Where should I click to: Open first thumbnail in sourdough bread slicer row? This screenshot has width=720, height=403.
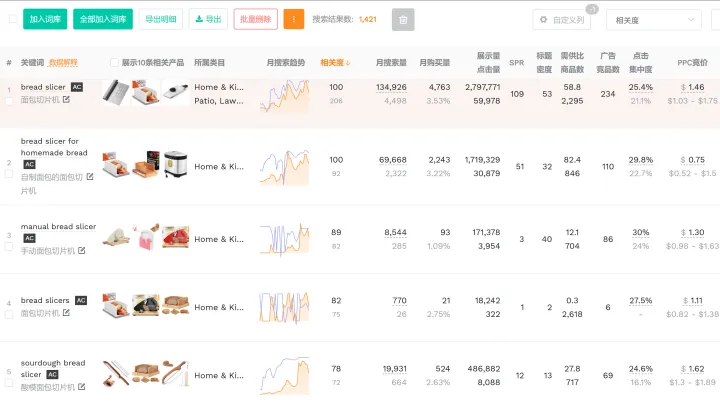[x=116, y=374]
